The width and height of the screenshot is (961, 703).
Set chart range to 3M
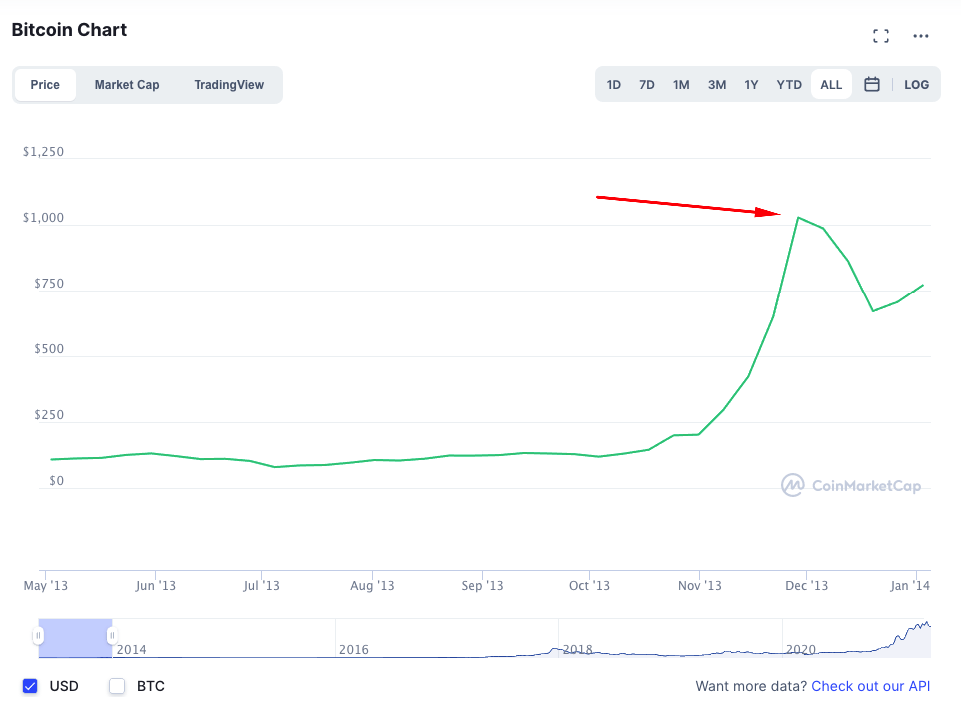tap(717, 85)
